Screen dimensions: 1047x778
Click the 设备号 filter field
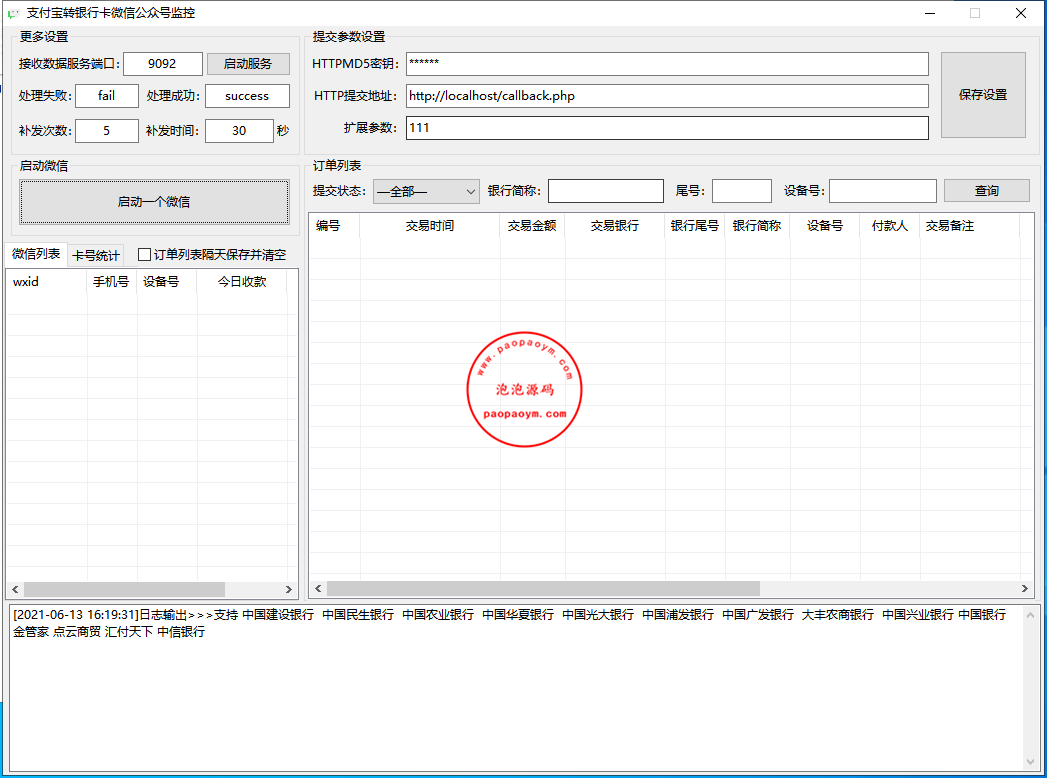click(883, 190)
